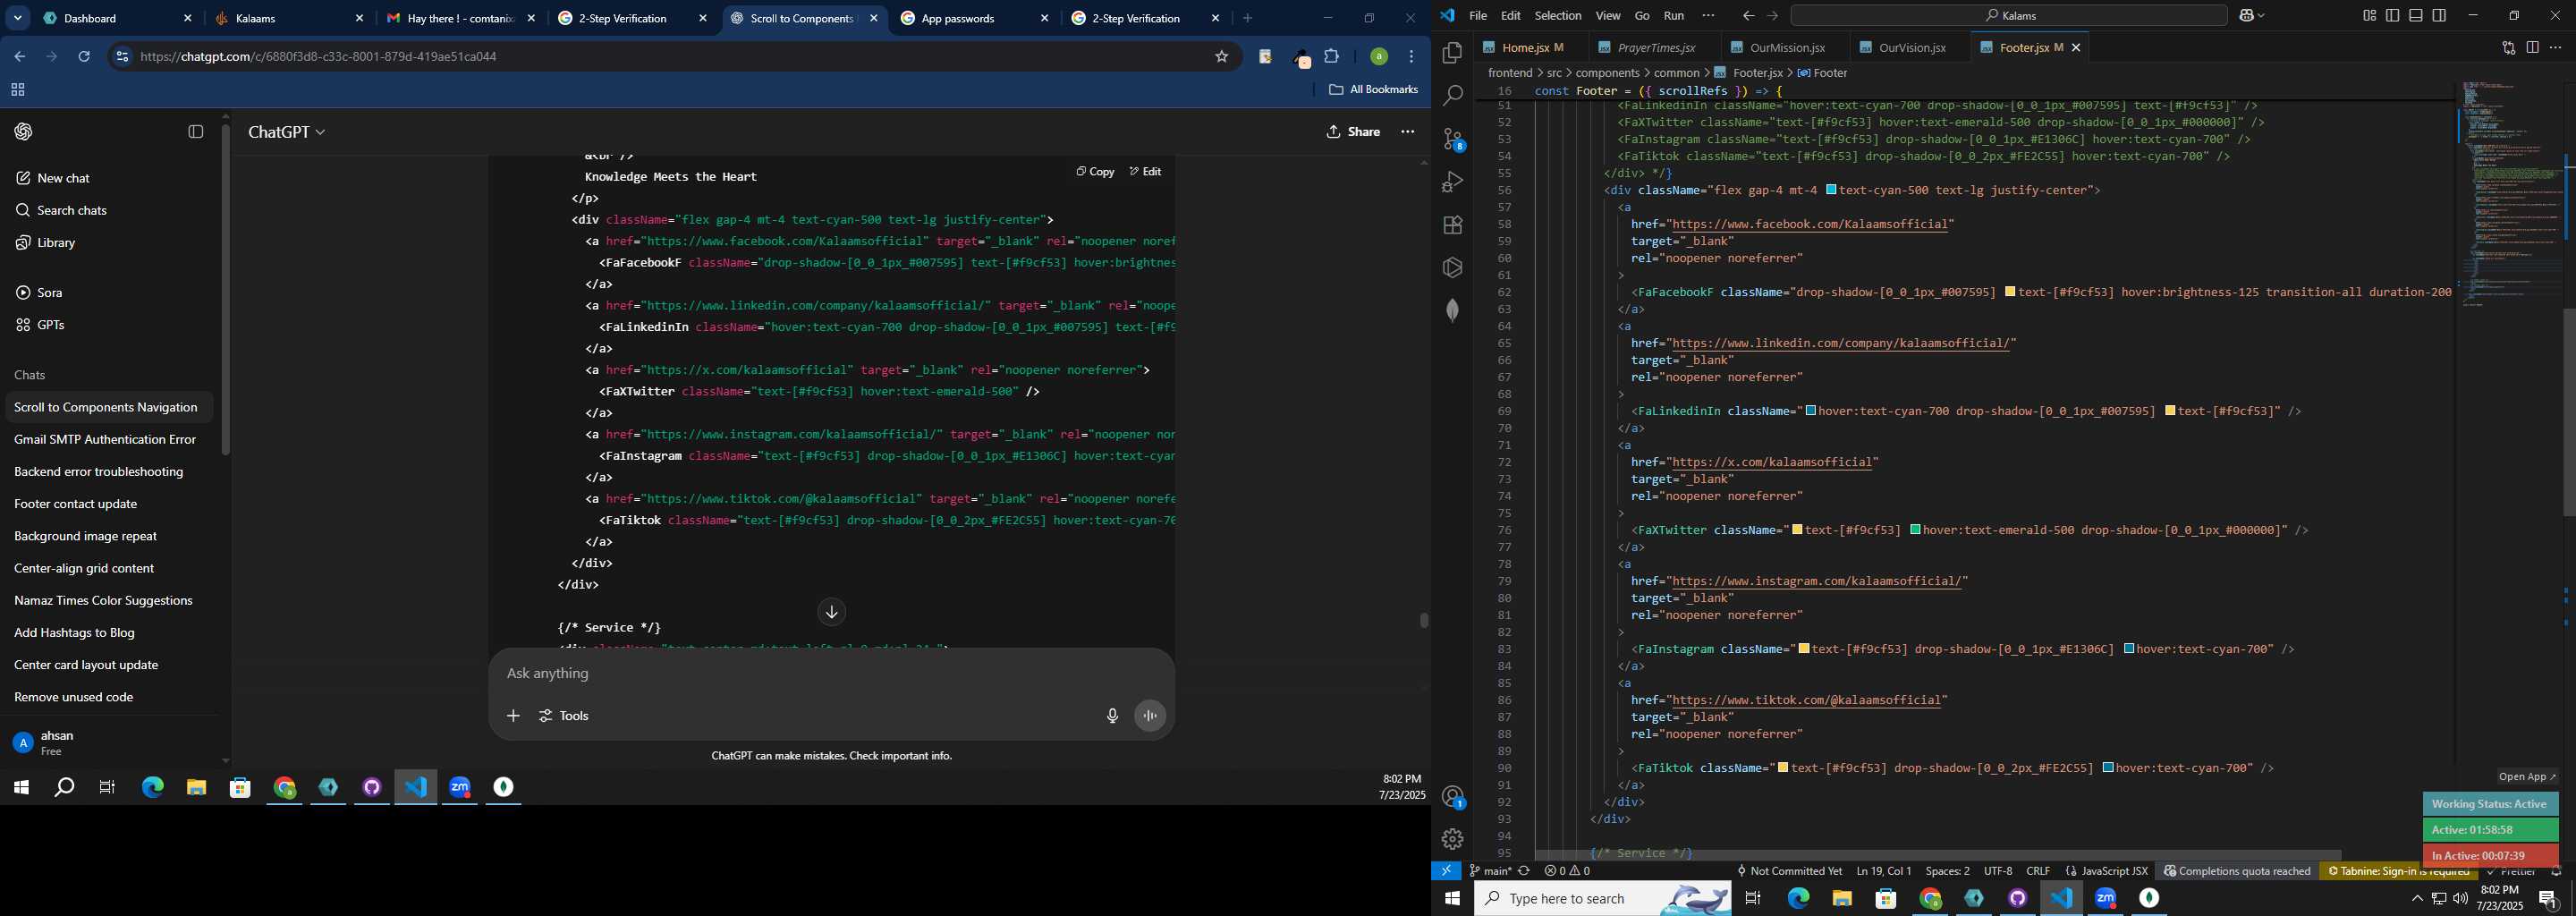Viewport: 2576px width, 916px height.
Task: Click the microphone dictate icon in prompt box
Action: [1112, 716]
